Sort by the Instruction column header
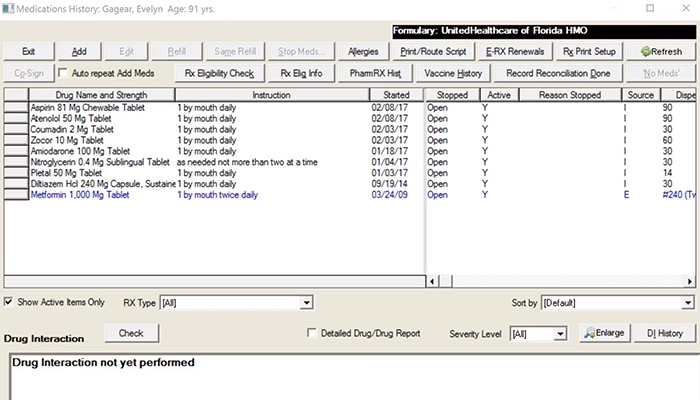This screenshot has width=700, height=400. tap(271, 95)
